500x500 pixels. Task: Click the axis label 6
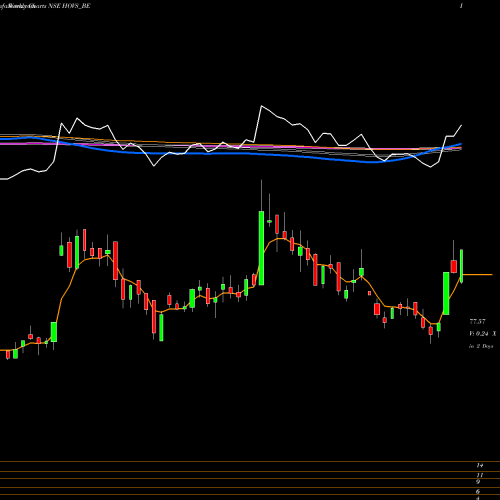[478, 491]
